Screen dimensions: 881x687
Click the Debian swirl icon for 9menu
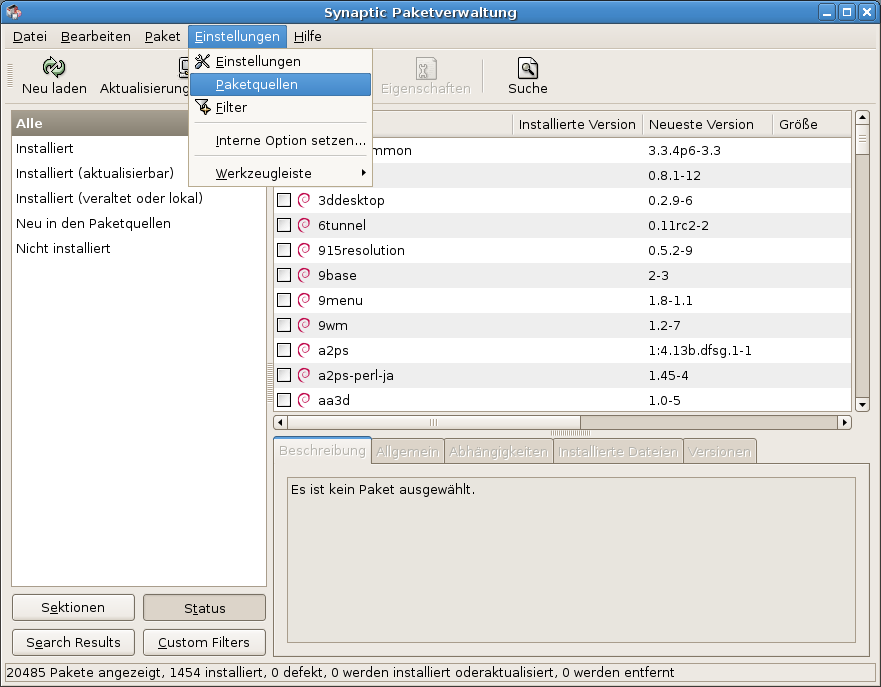point(304,300)
